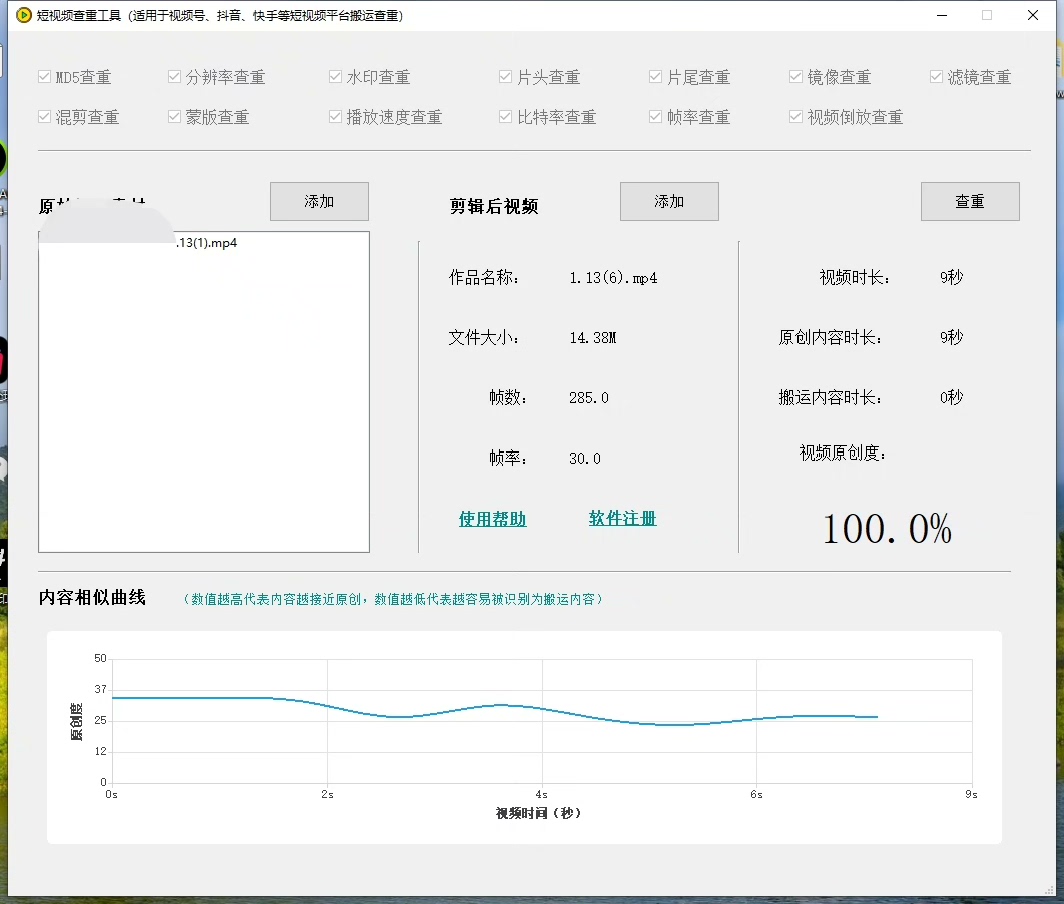Click the 视频原创度 label
This screenshot has width=1064, height=904.
(843, 453)
